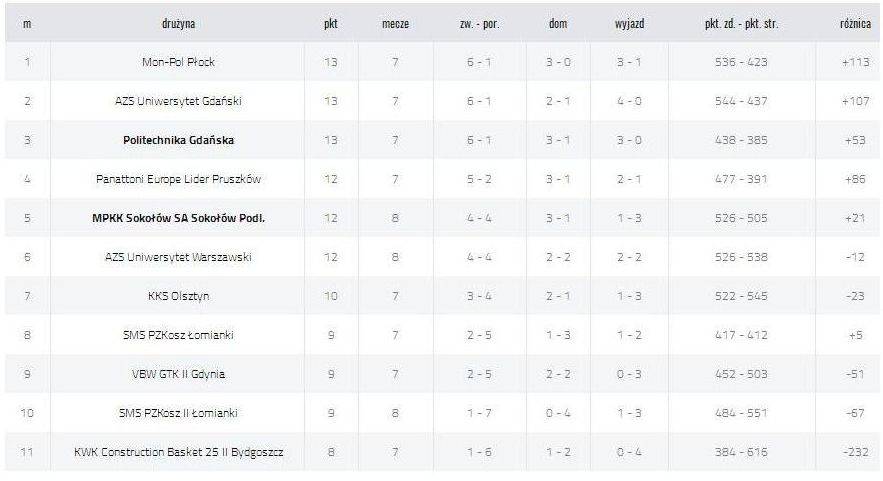Screen dimensions: 883x481
Task: Click SMS PZKosz Łomianki team name
Action: 178,335
